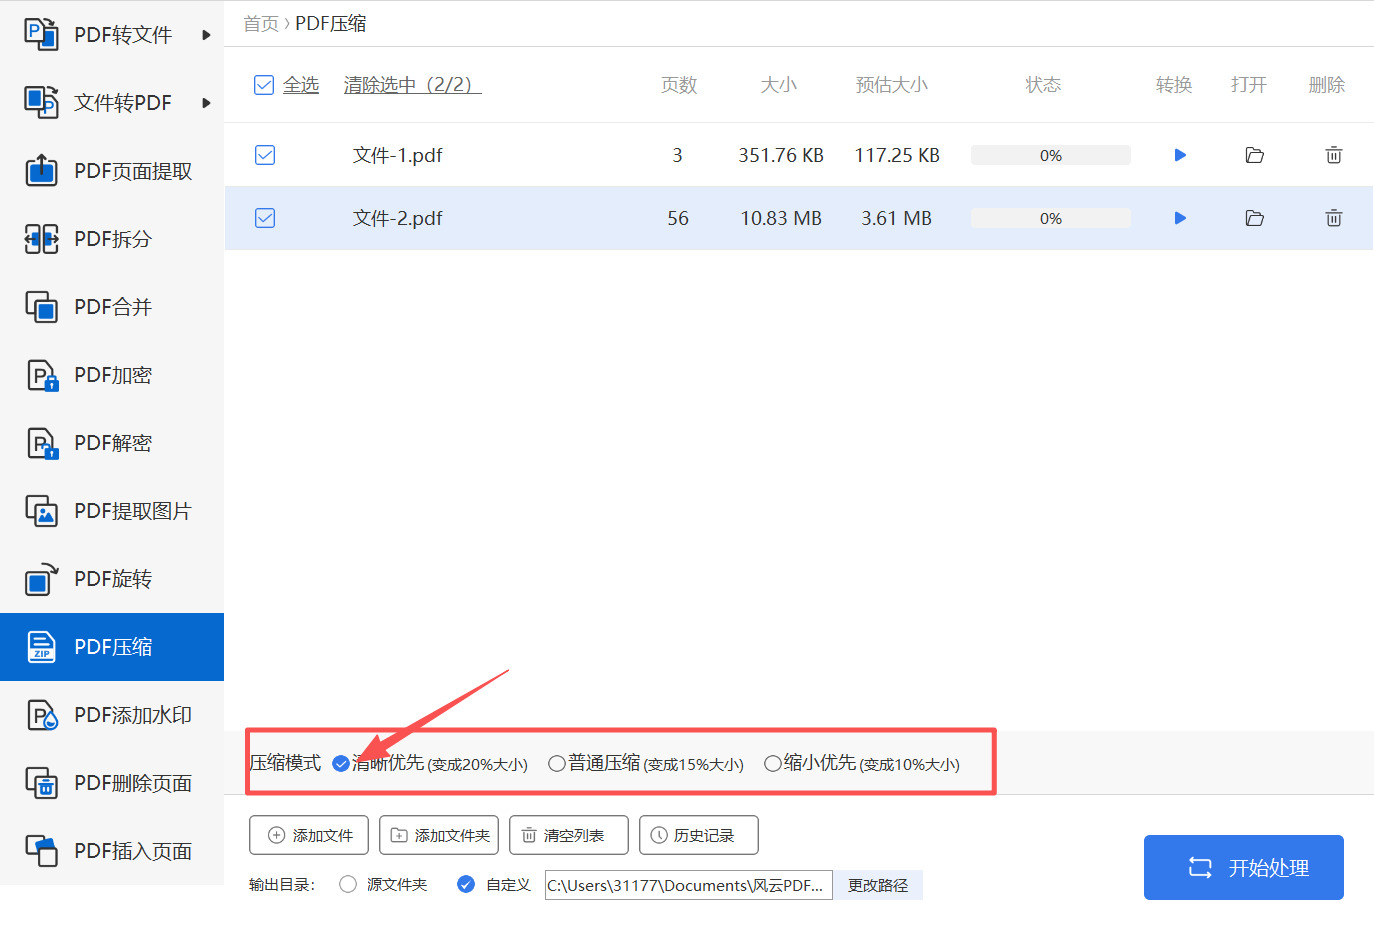This screenshot has height=925, width=1374.
Task: Click the progress bar of 文件-2.pdf
Action: pyautogui.click(x=1050, y=218)
